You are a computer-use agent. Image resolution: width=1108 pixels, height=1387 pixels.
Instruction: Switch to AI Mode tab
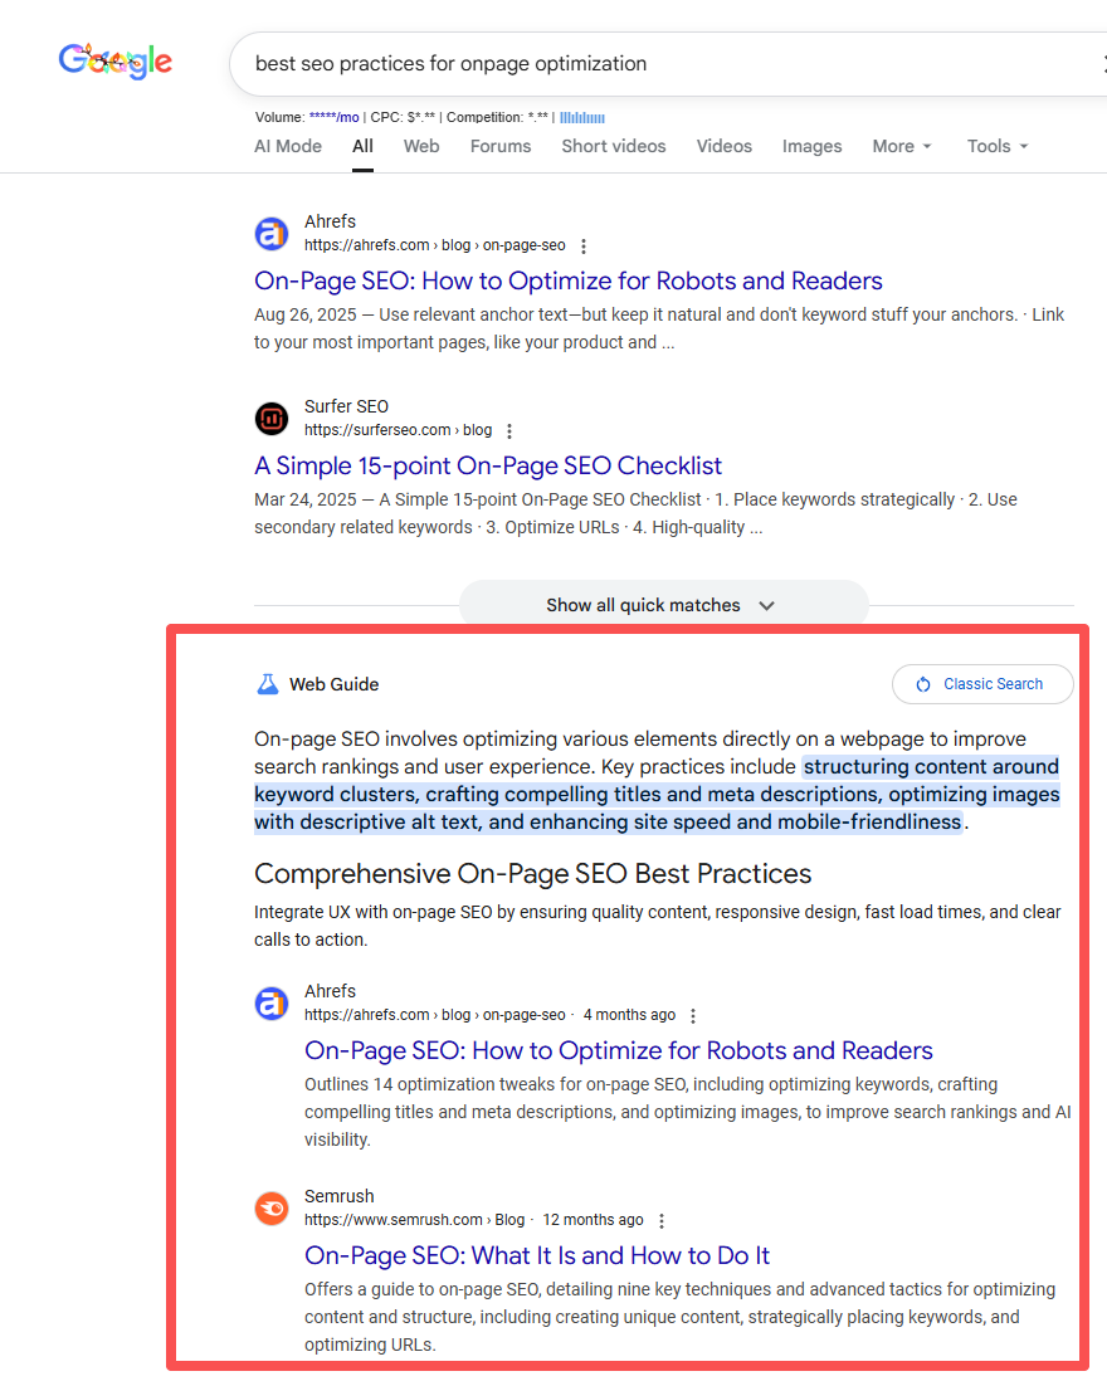(288, 146)
